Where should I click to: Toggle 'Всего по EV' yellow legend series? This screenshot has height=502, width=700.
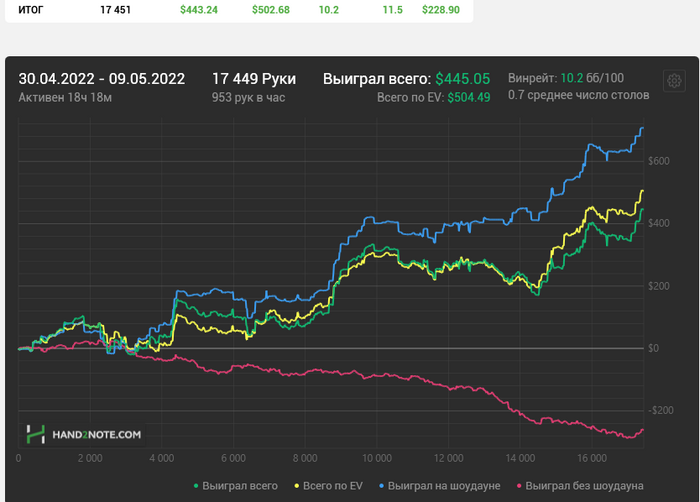click(329, 486)
